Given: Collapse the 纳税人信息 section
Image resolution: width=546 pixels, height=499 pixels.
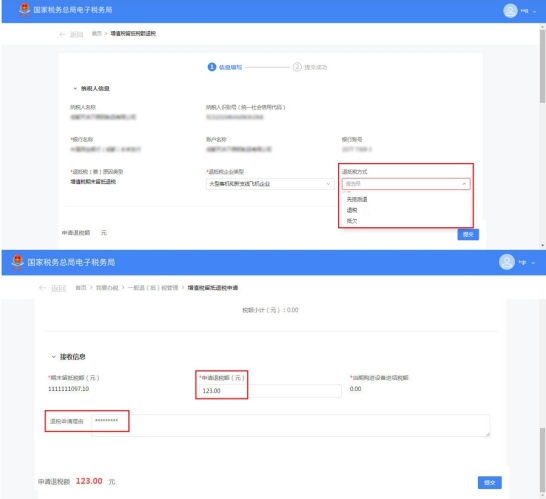Looking at the screenshot, I should click(x=75, y=88).
